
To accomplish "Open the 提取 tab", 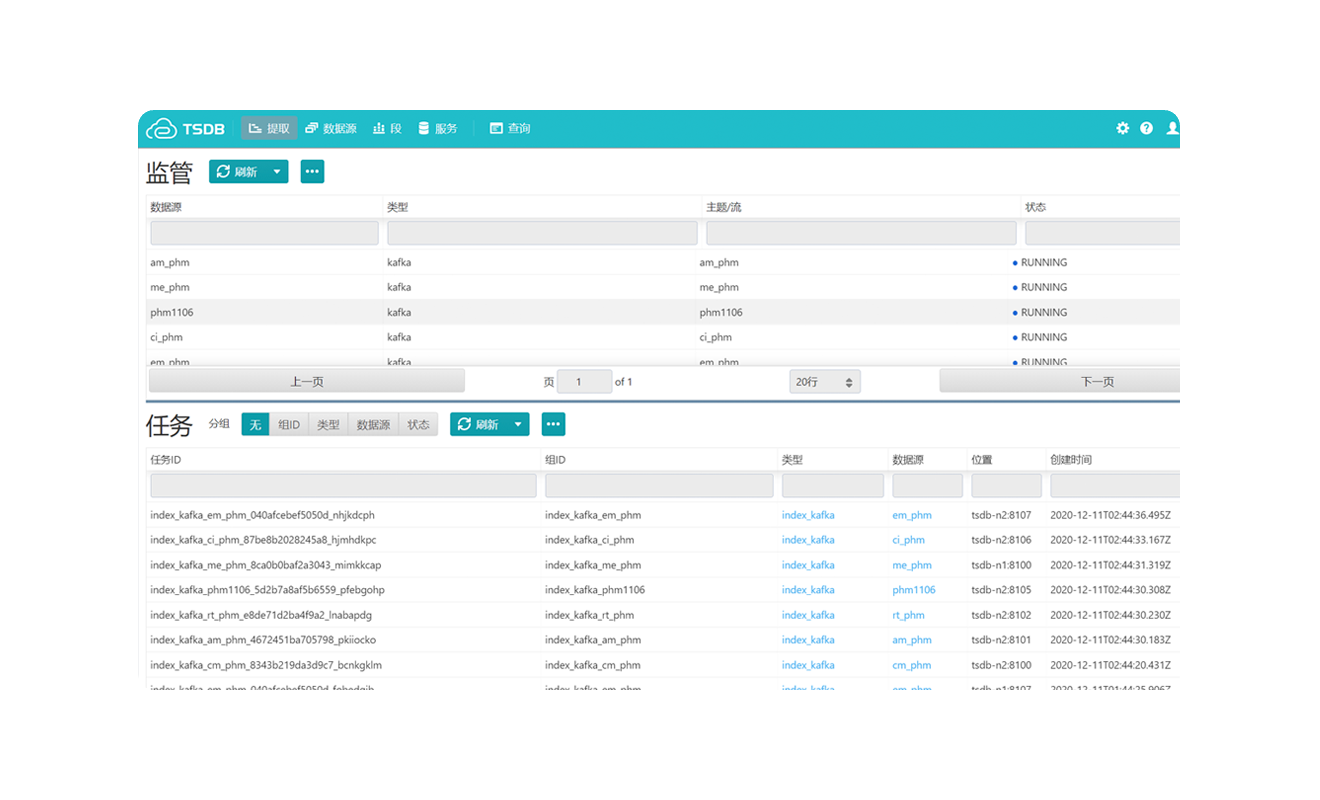I will click(269, 129).
